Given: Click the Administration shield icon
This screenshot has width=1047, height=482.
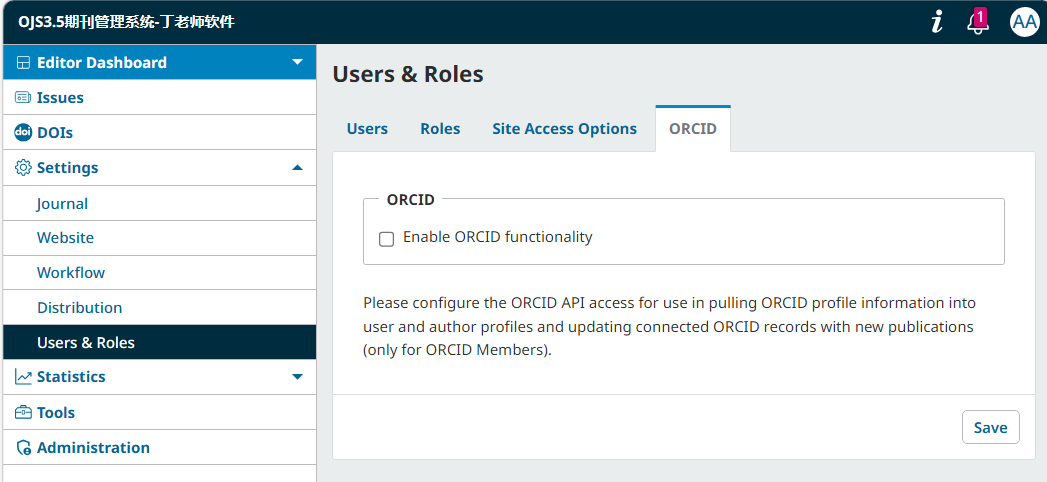Looking at the screenshot, I should [23, 448].
